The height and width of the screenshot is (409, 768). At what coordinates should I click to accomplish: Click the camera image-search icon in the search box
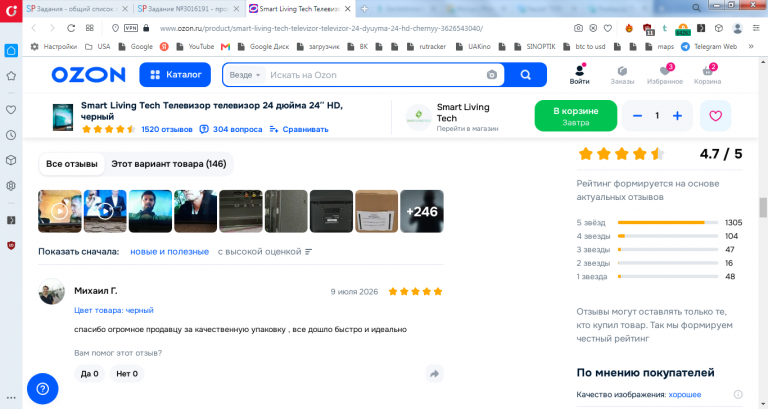click(x=491, y=75)
